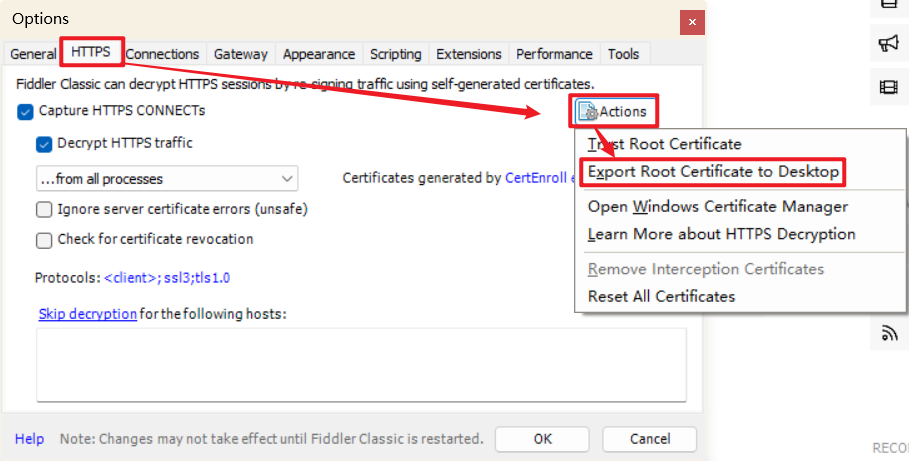Enable Check for certificate revocation

click(44, 240)
